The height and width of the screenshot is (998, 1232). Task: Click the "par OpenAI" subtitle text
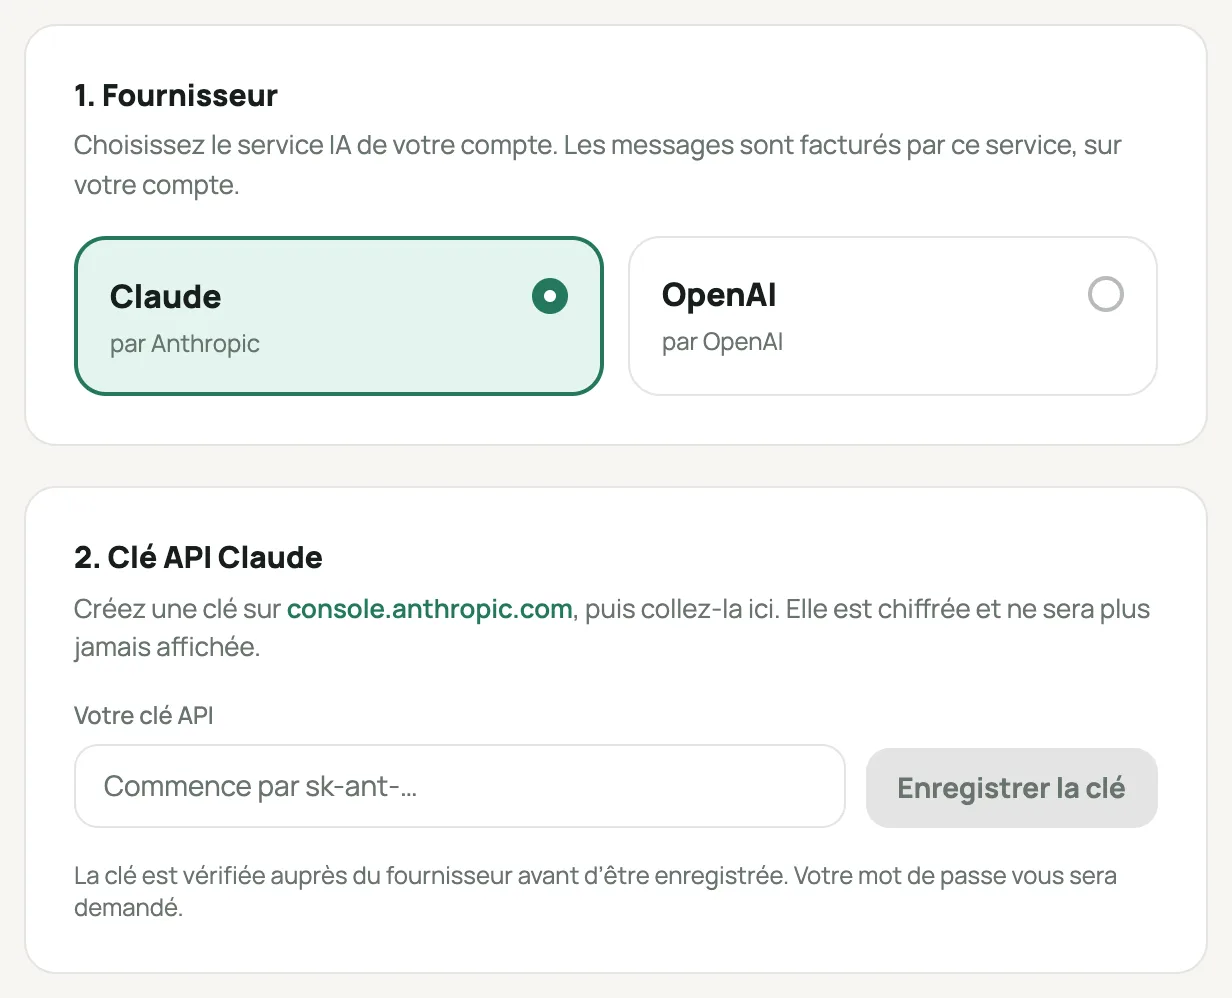(722, 342)
